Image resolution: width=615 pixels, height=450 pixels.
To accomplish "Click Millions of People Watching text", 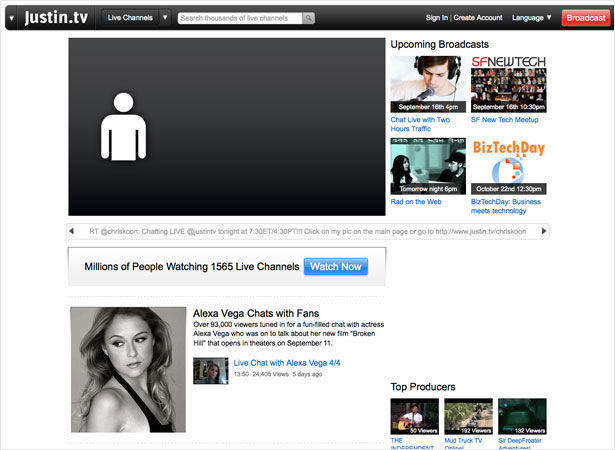I will pos(192,267).
